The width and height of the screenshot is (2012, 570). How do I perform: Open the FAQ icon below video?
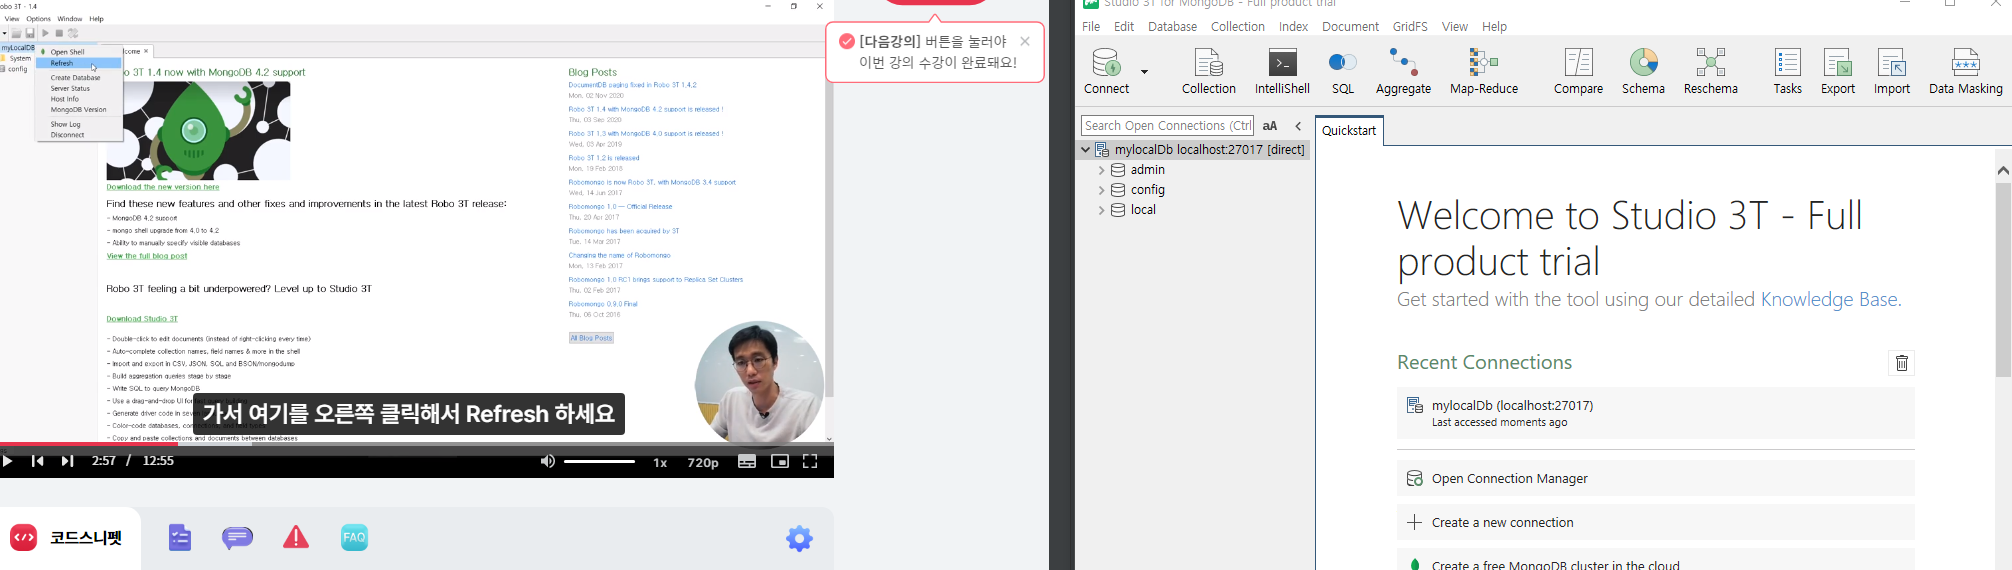(x=354, y=538)
